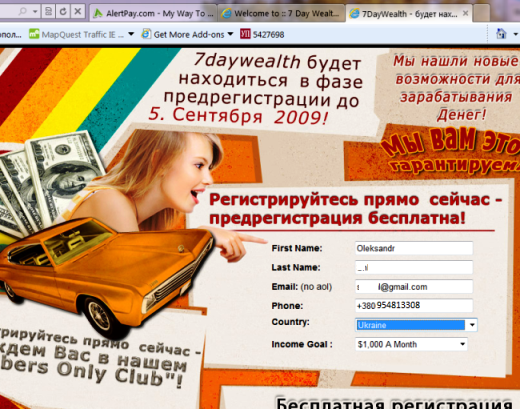Click the Home icon in command bar
Screen dimensions: 520x409
[x=501, y=34]
